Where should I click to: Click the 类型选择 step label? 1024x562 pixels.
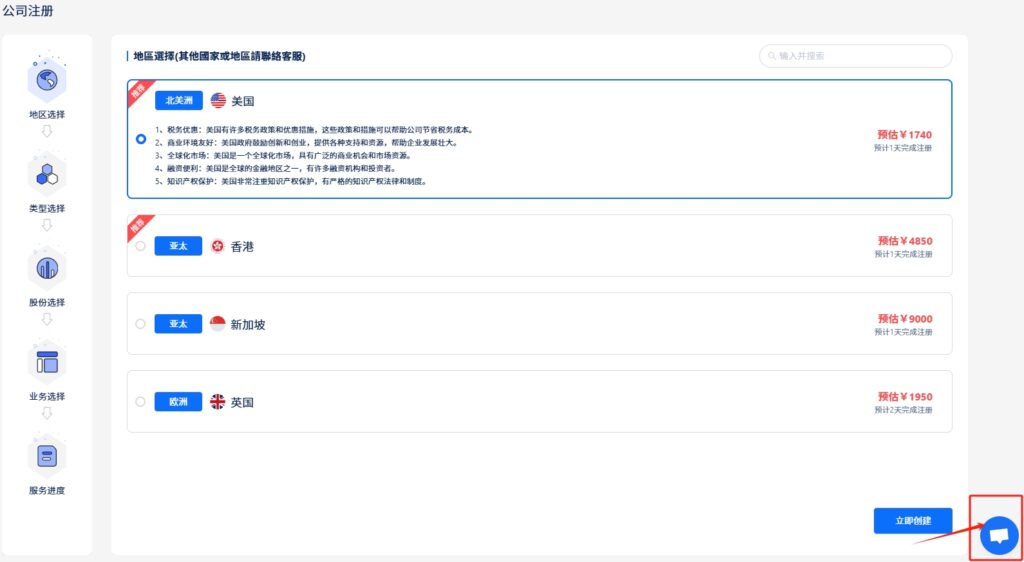coord(47,209)
